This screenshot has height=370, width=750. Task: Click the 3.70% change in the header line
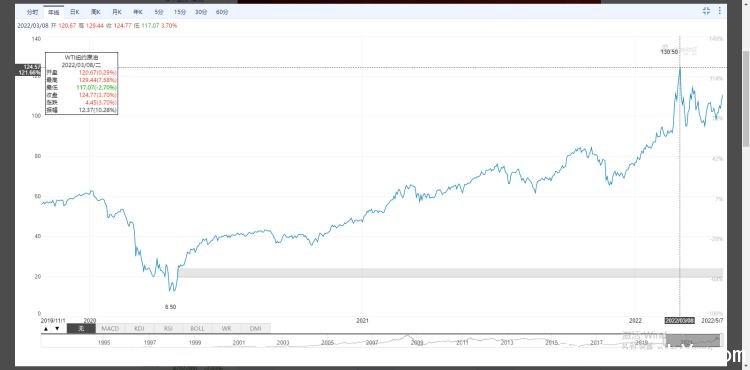[169, 26]
